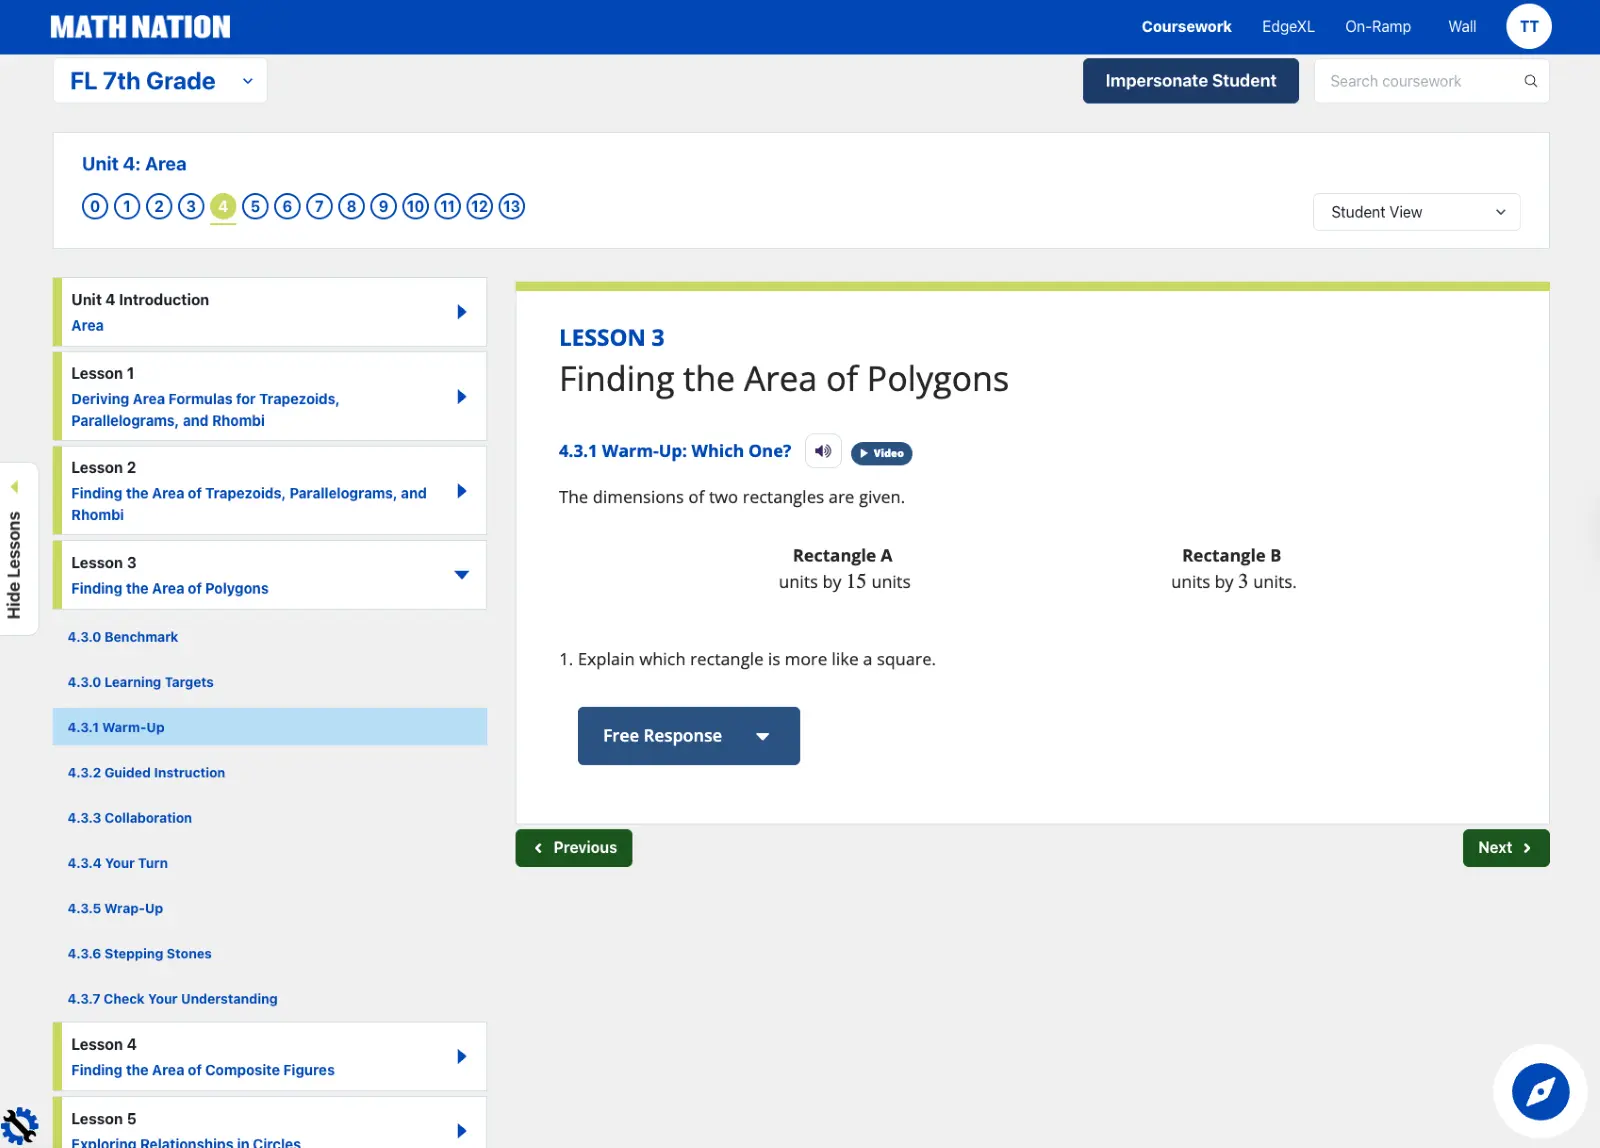Jump to section 0 circle in Unit 4

point(95,207)
